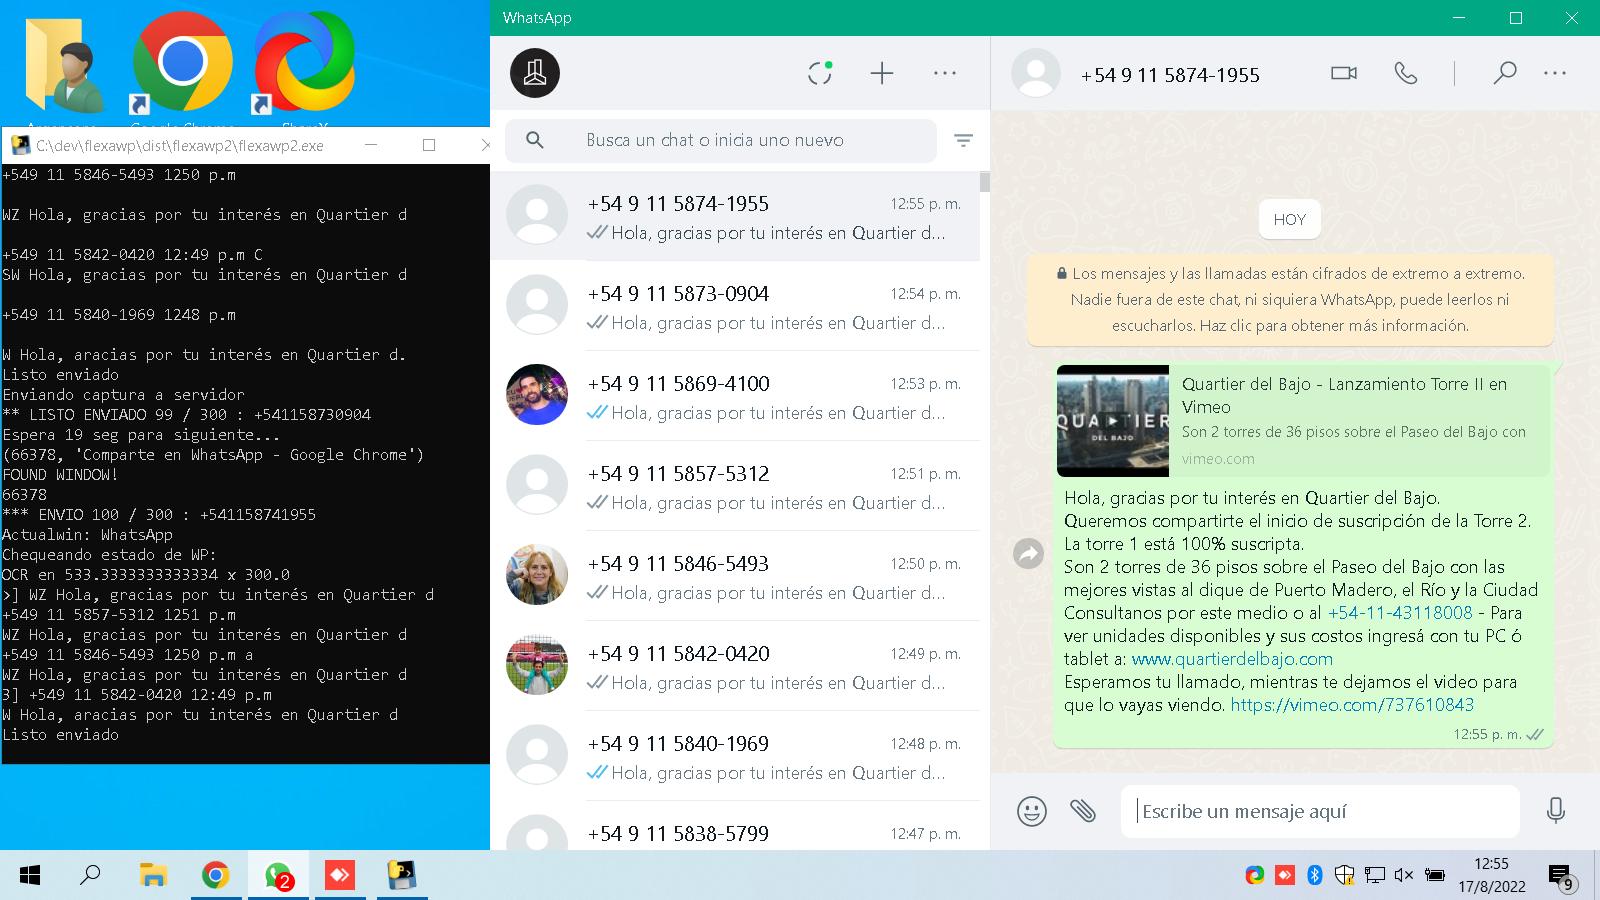Click '*** ENVIO 100 / 300' line in console

[x=159, y=515]
